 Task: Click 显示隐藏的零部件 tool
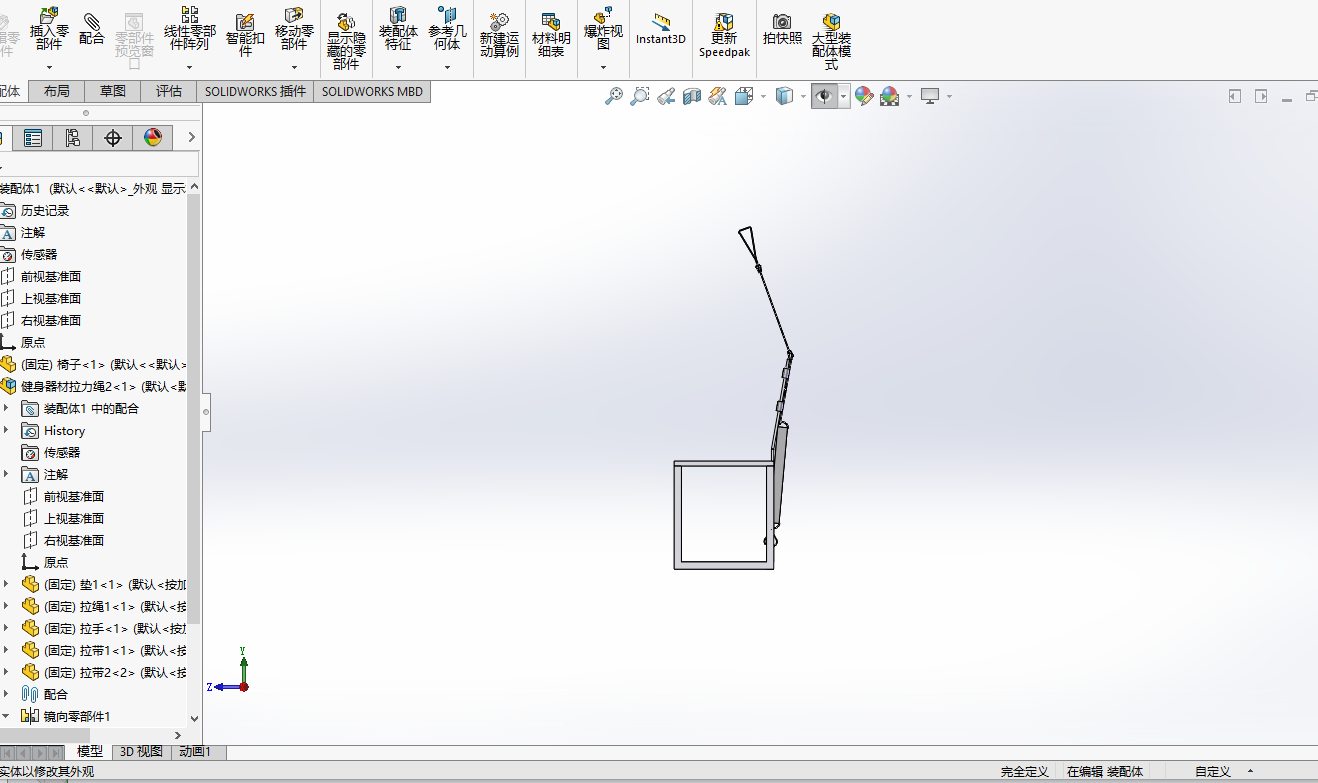tap(346, 40)
